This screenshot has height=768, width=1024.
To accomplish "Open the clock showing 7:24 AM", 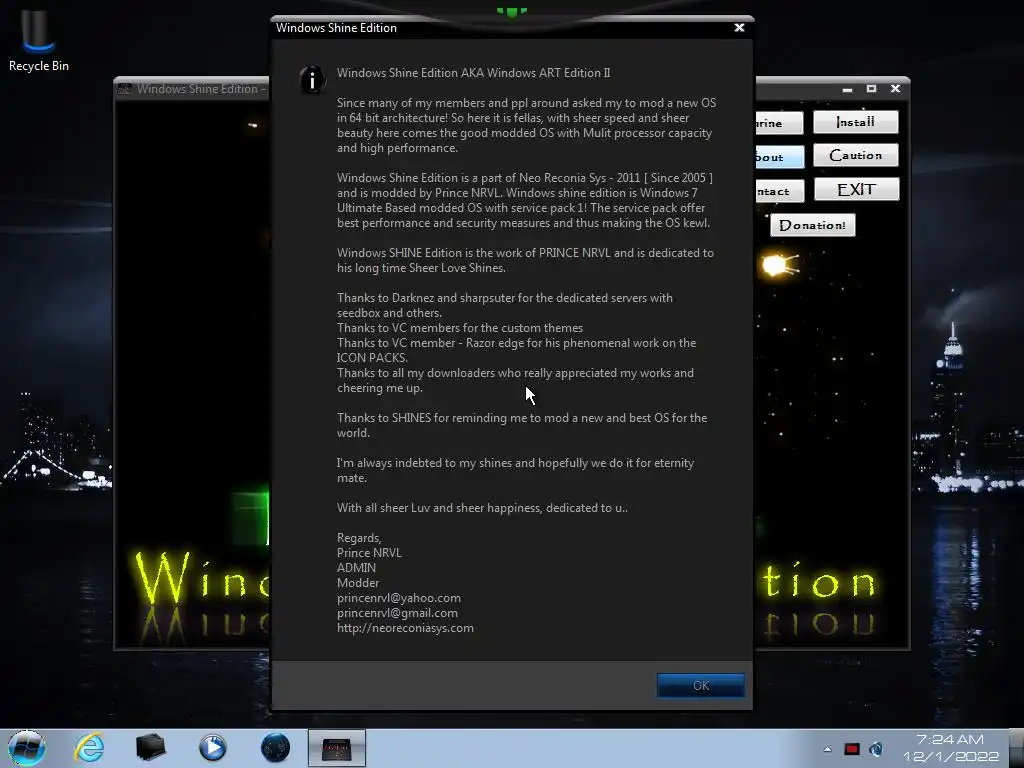I will click(950, 748).
